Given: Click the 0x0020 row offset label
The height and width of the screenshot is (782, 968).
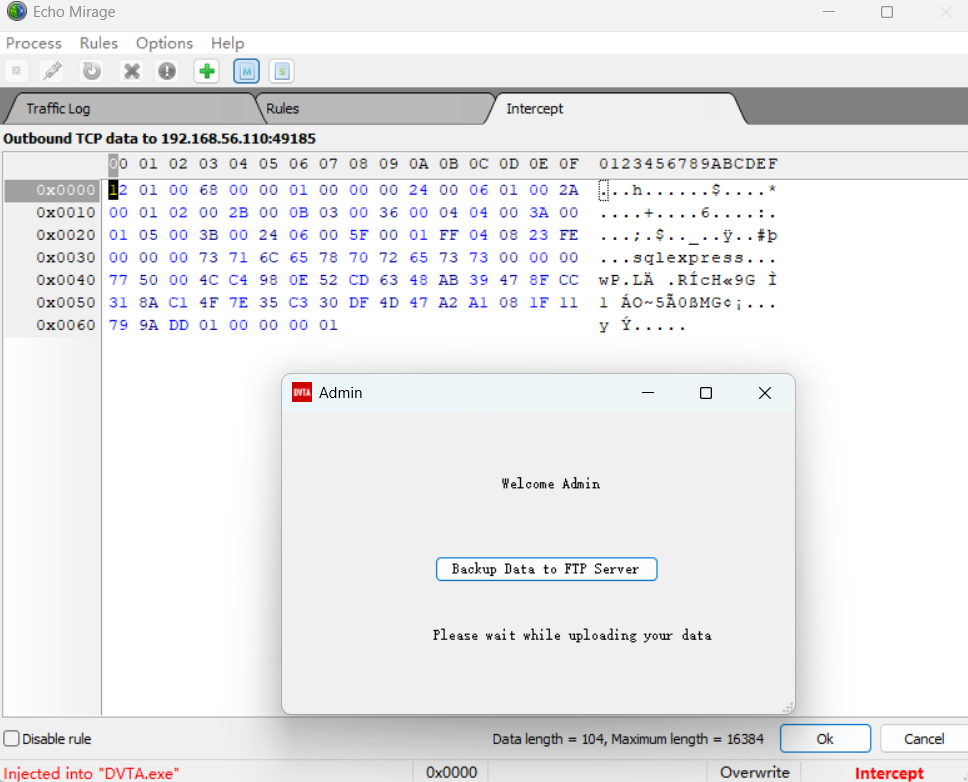Looking at the screenshot, I should (x=65, y=235).
